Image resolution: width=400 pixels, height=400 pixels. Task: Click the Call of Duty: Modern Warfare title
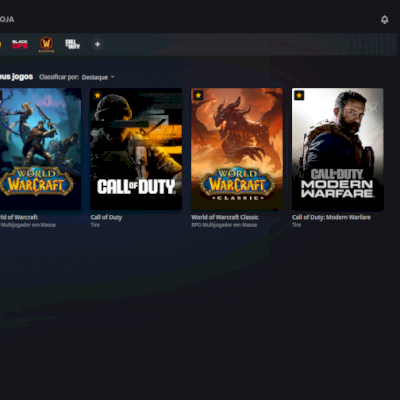[331, 217]
